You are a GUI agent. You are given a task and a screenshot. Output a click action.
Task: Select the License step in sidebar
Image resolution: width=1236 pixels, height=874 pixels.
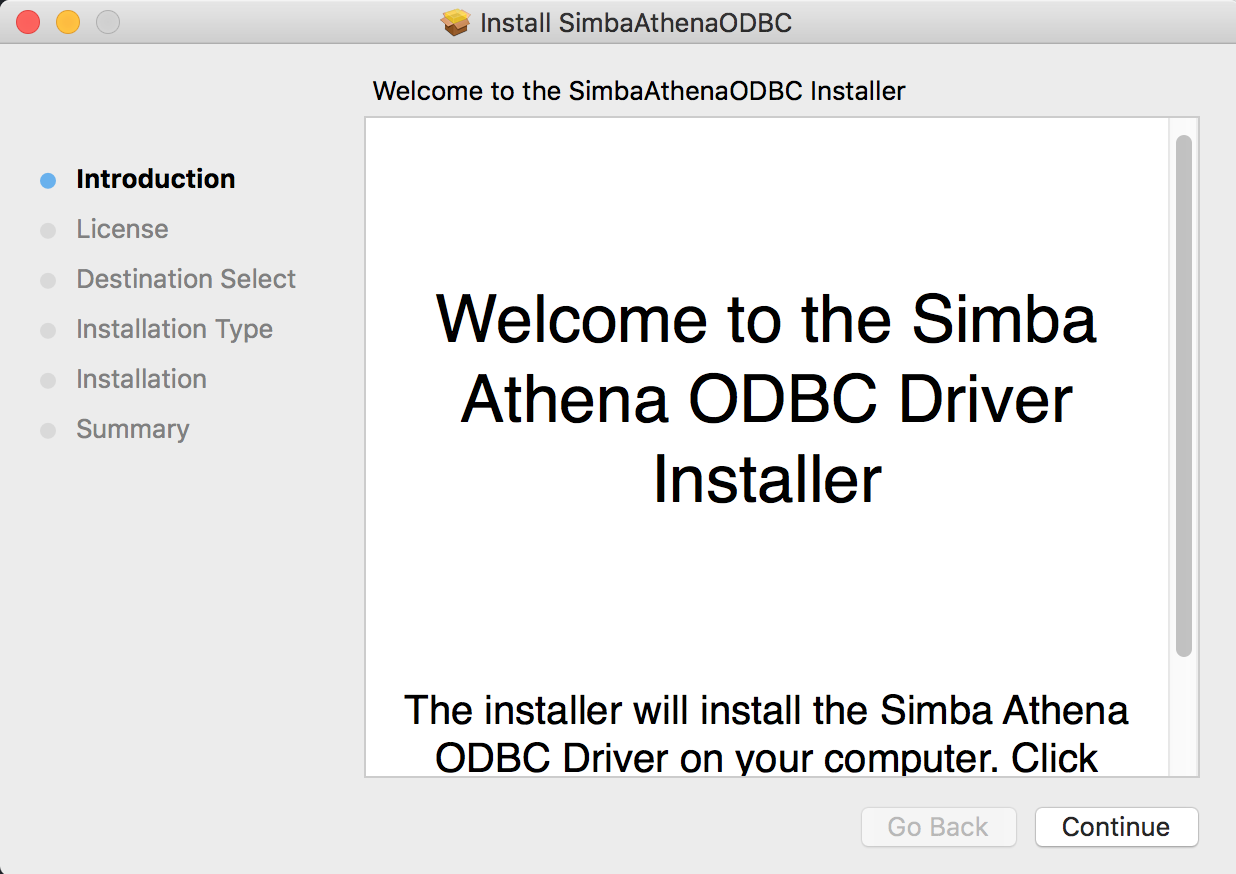122,229
